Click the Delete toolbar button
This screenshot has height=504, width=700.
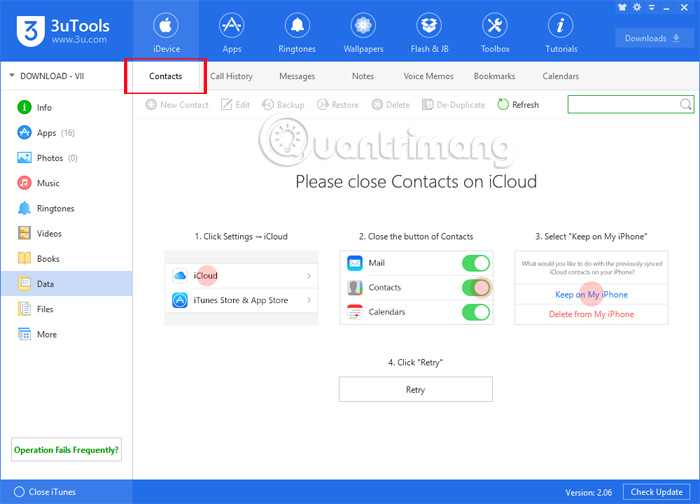tap(391, 105)
